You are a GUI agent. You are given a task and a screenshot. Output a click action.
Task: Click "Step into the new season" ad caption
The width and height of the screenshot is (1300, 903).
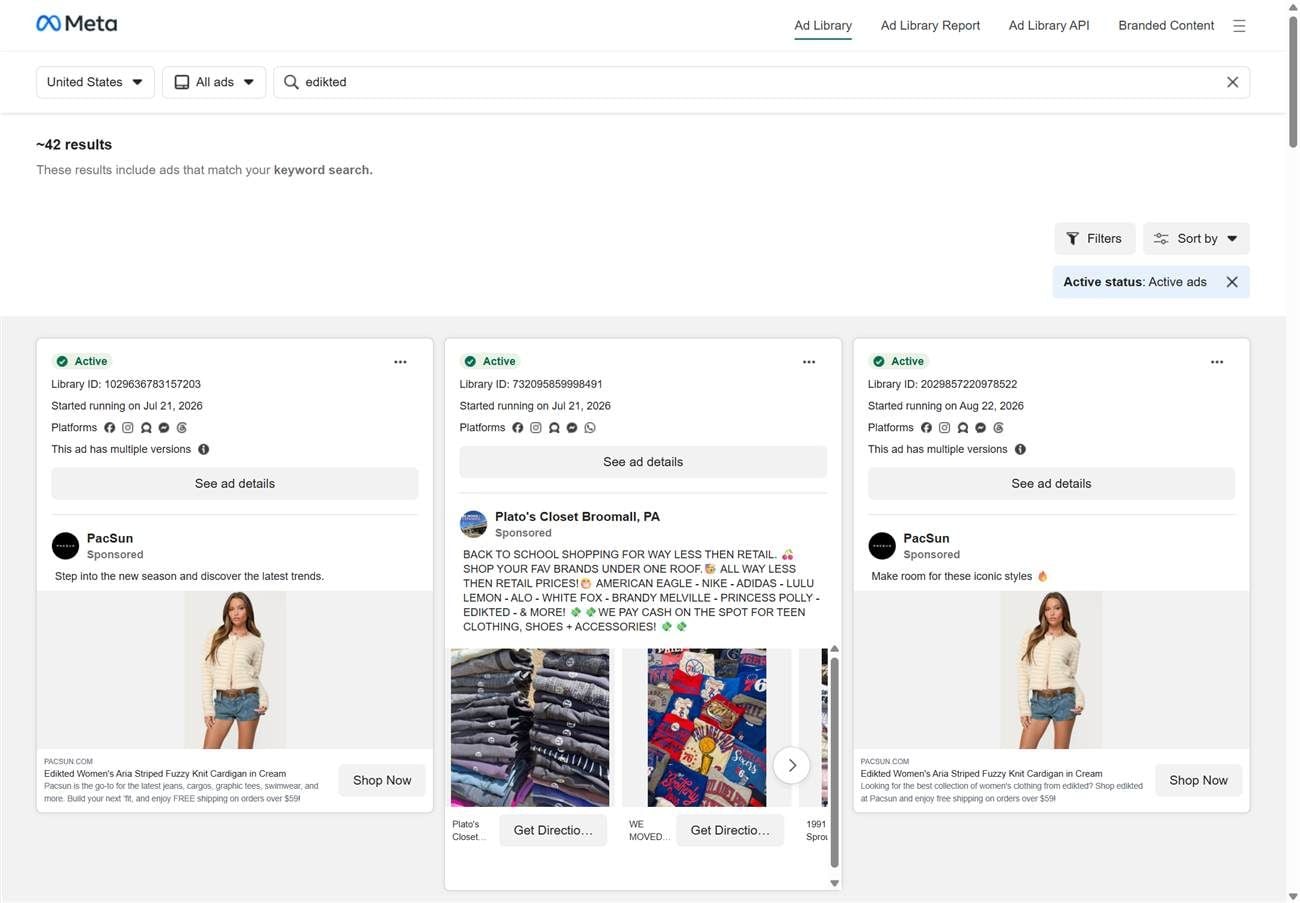click(x=189, y=577)
